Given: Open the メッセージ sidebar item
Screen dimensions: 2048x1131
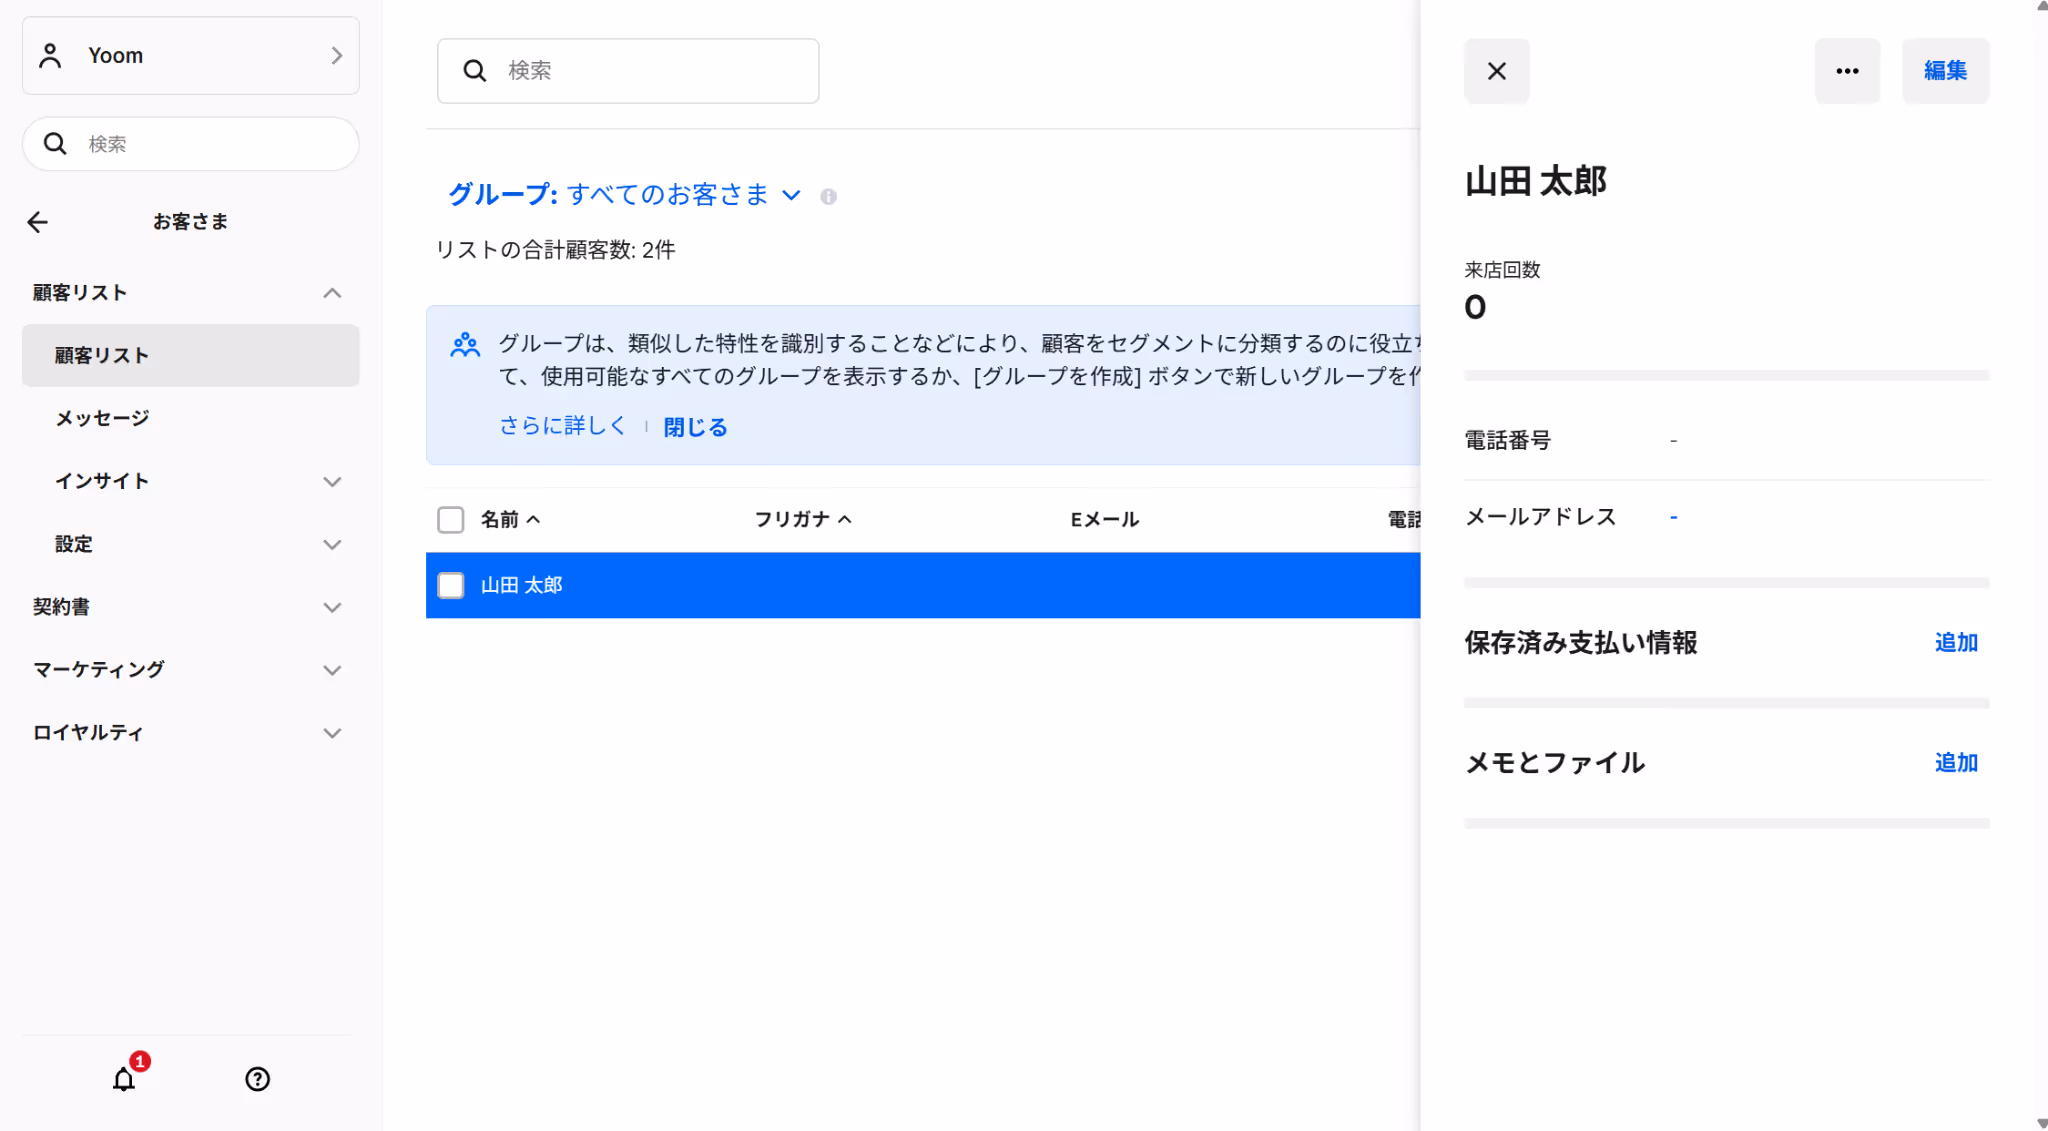Looking at the screenshot, I should [x=102, y=418].
